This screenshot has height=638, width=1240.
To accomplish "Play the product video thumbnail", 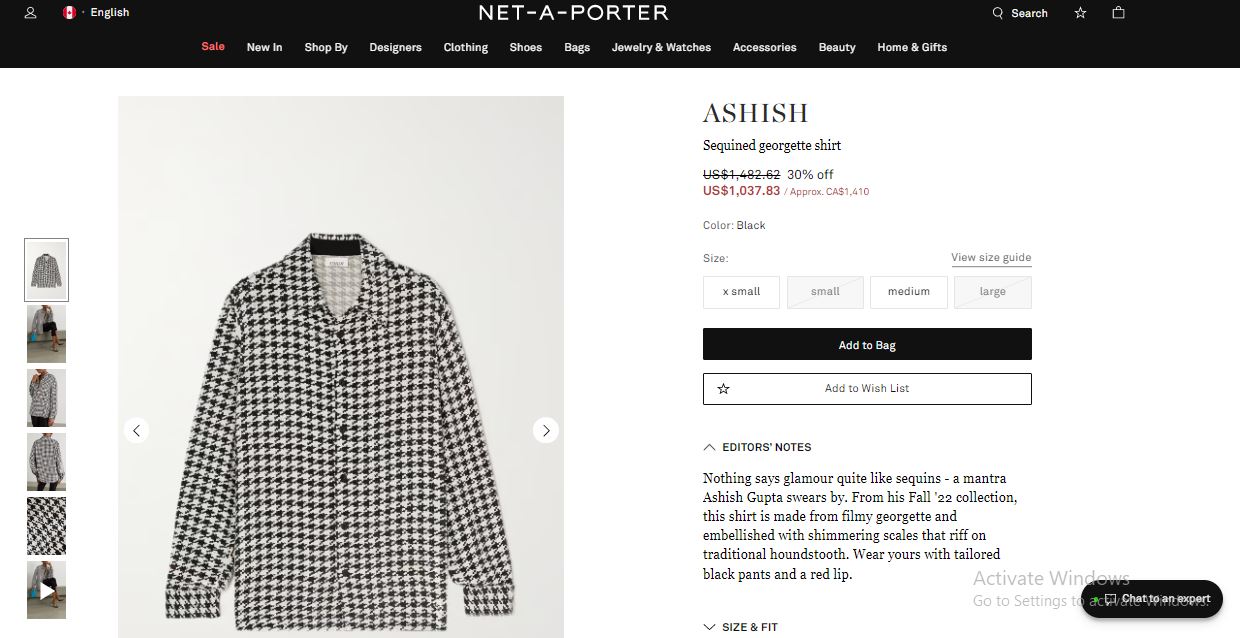I will pos(46,590).
